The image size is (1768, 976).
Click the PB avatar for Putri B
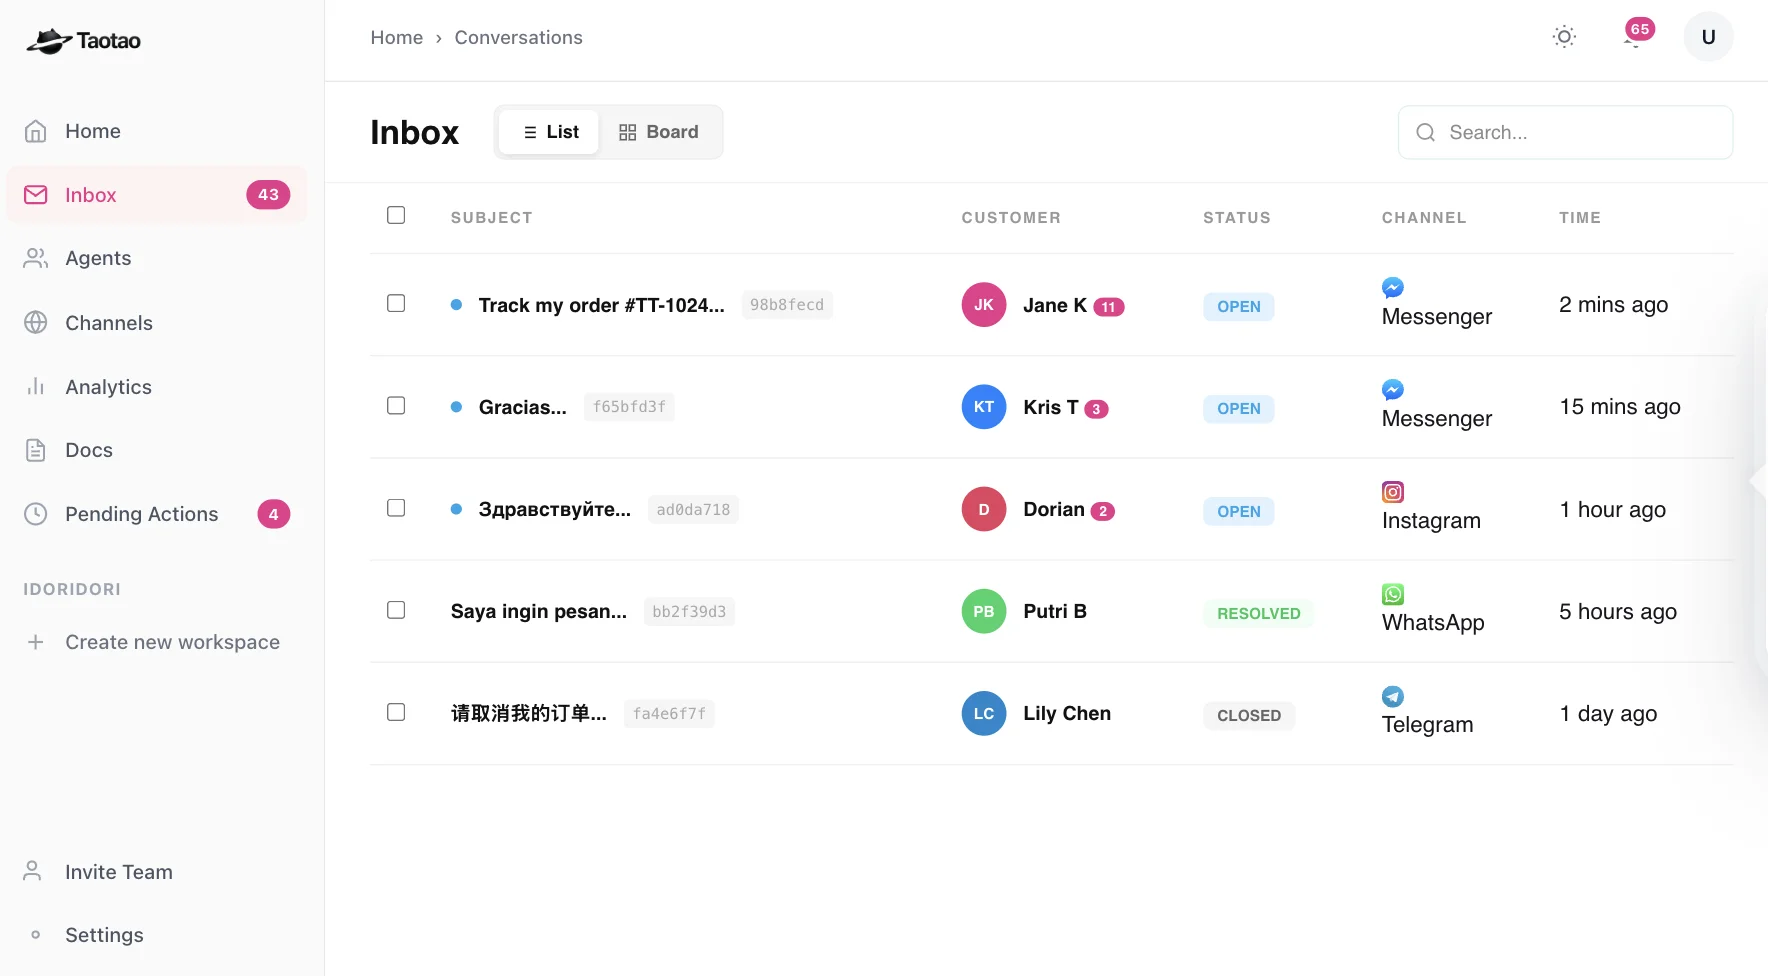(x=983, y=611)
